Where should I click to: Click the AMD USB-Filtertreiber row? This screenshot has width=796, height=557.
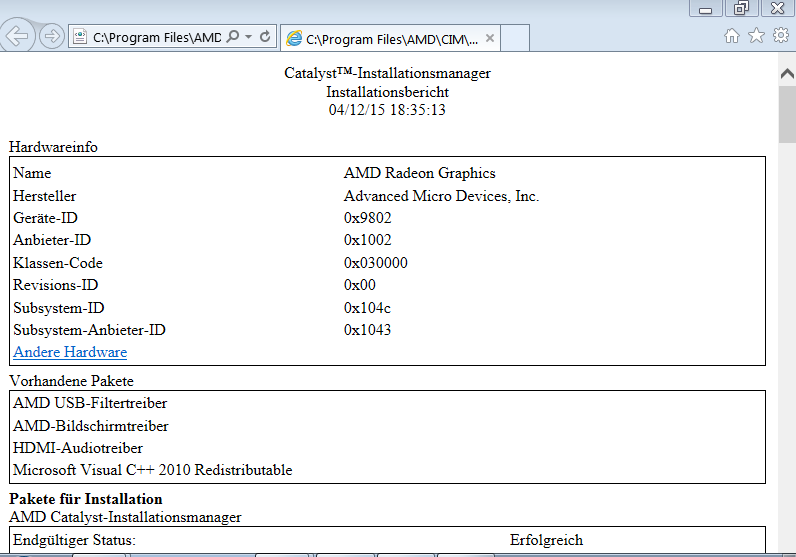click(387, 403)
